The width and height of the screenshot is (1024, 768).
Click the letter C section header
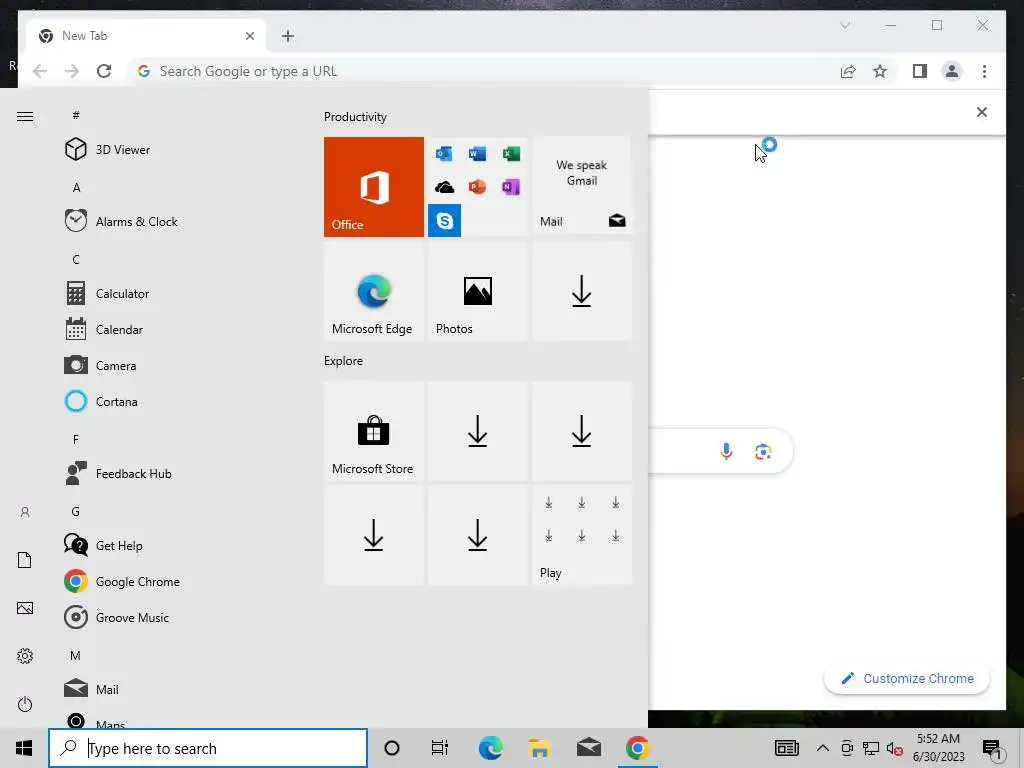[76, 260]
